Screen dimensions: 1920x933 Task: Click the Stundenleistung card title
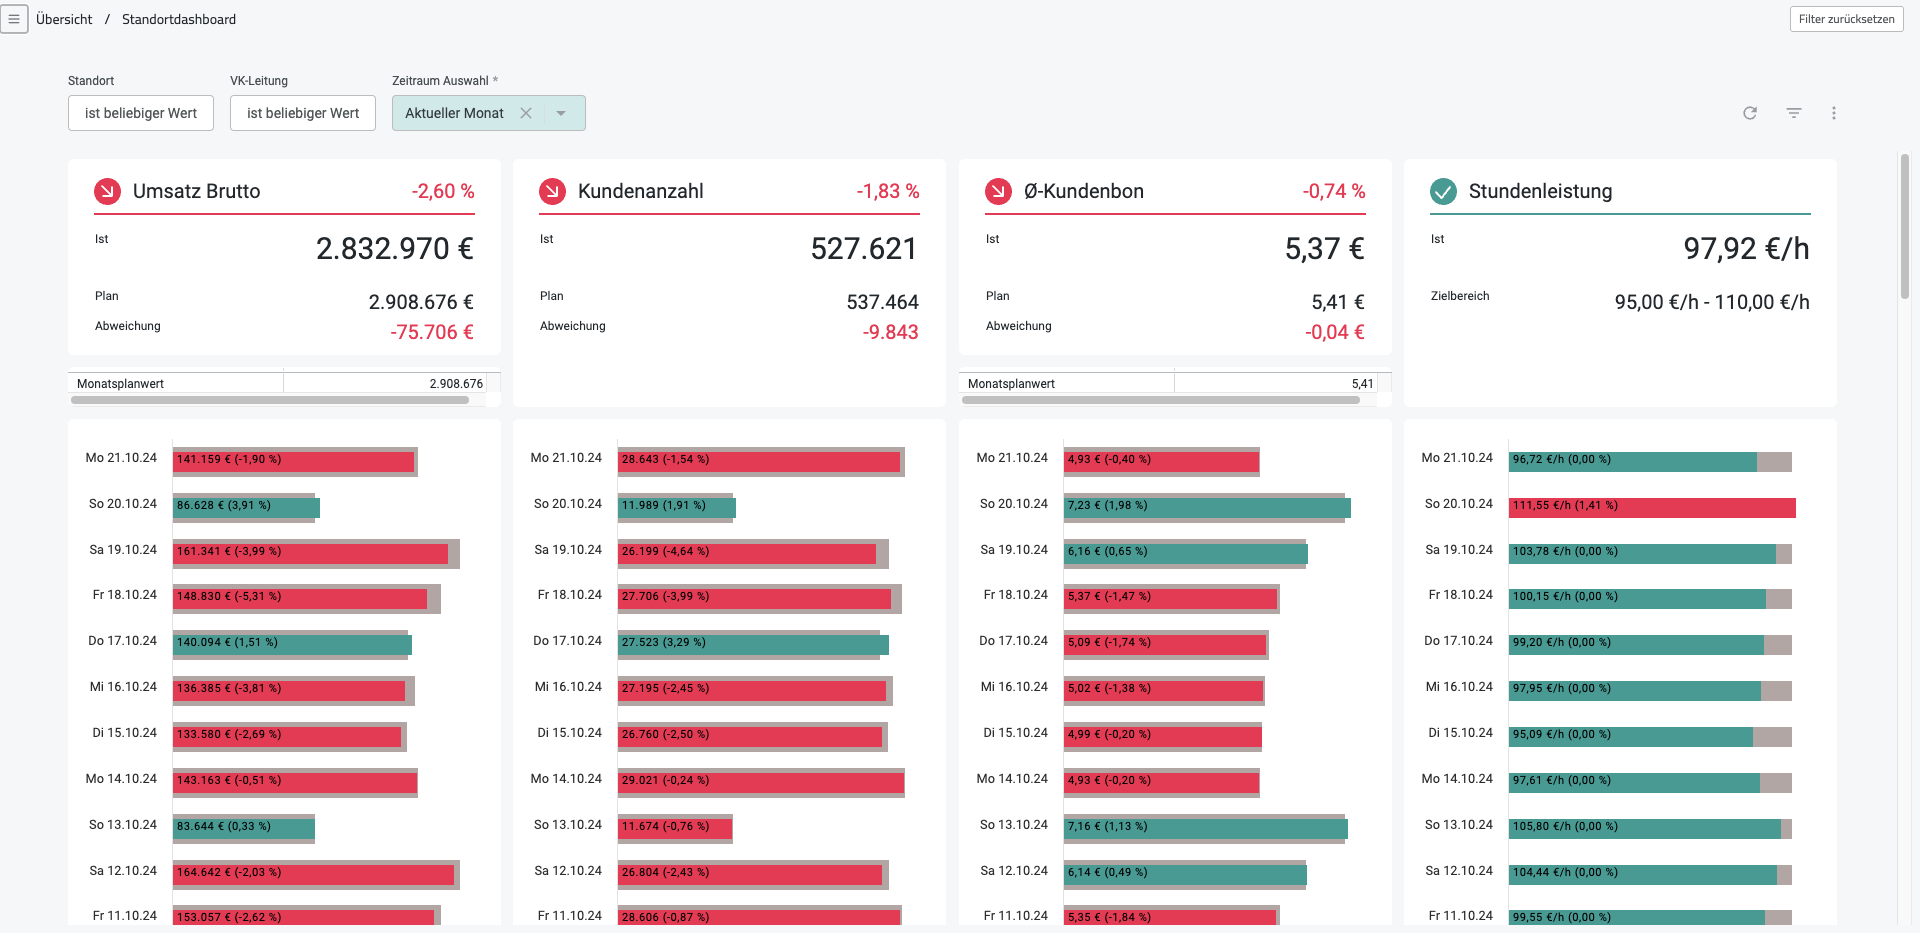pos(1540,191)
